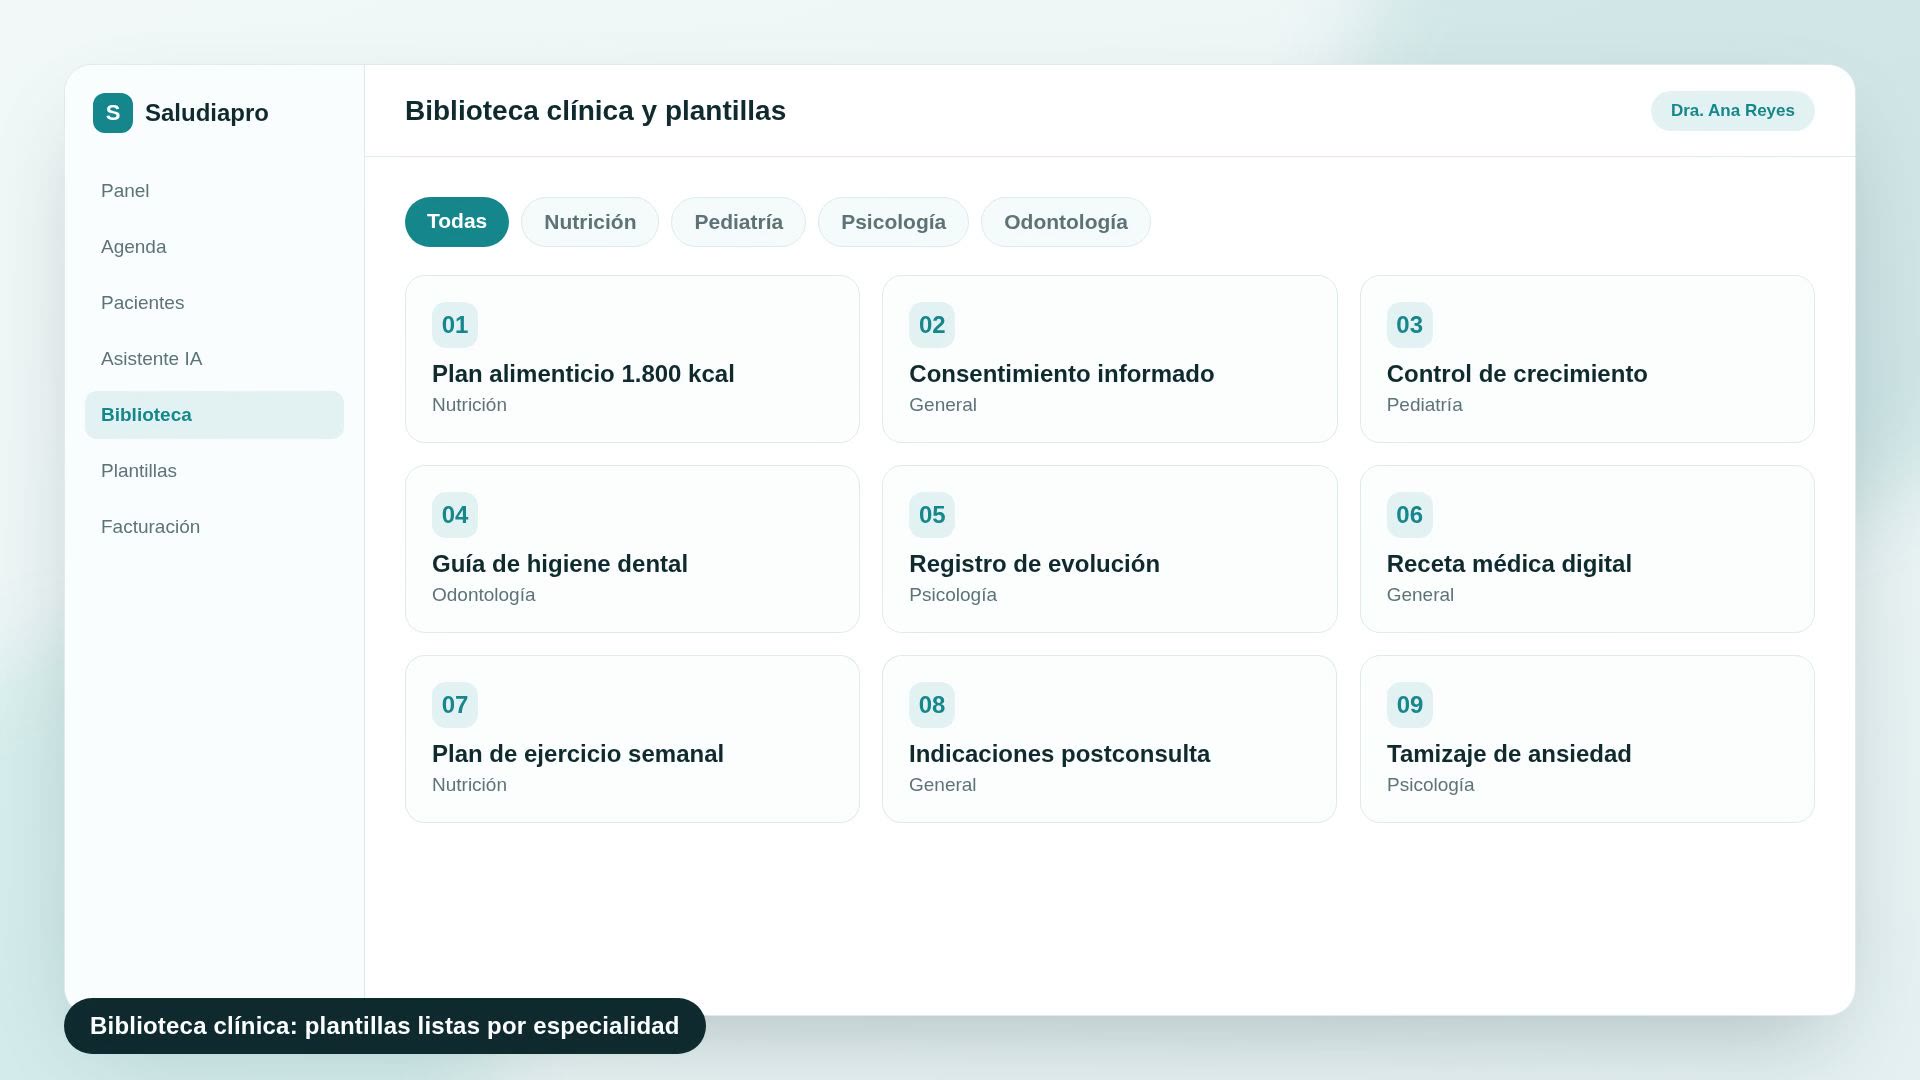This screenshot has width=1920, height=1080.
Task: Open the Dra. Ana Reyes profile badge
Action: tap(1733, 111)
